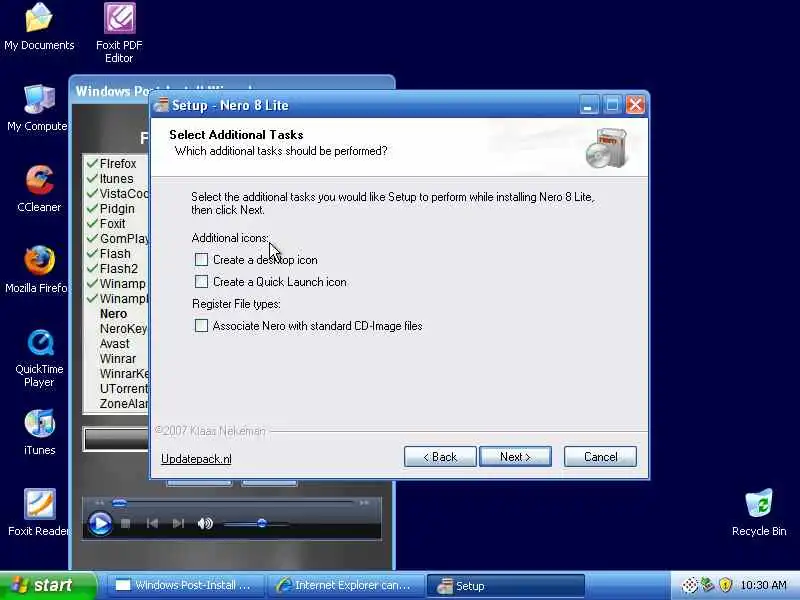Select Itunes in the post-install list

116,179
